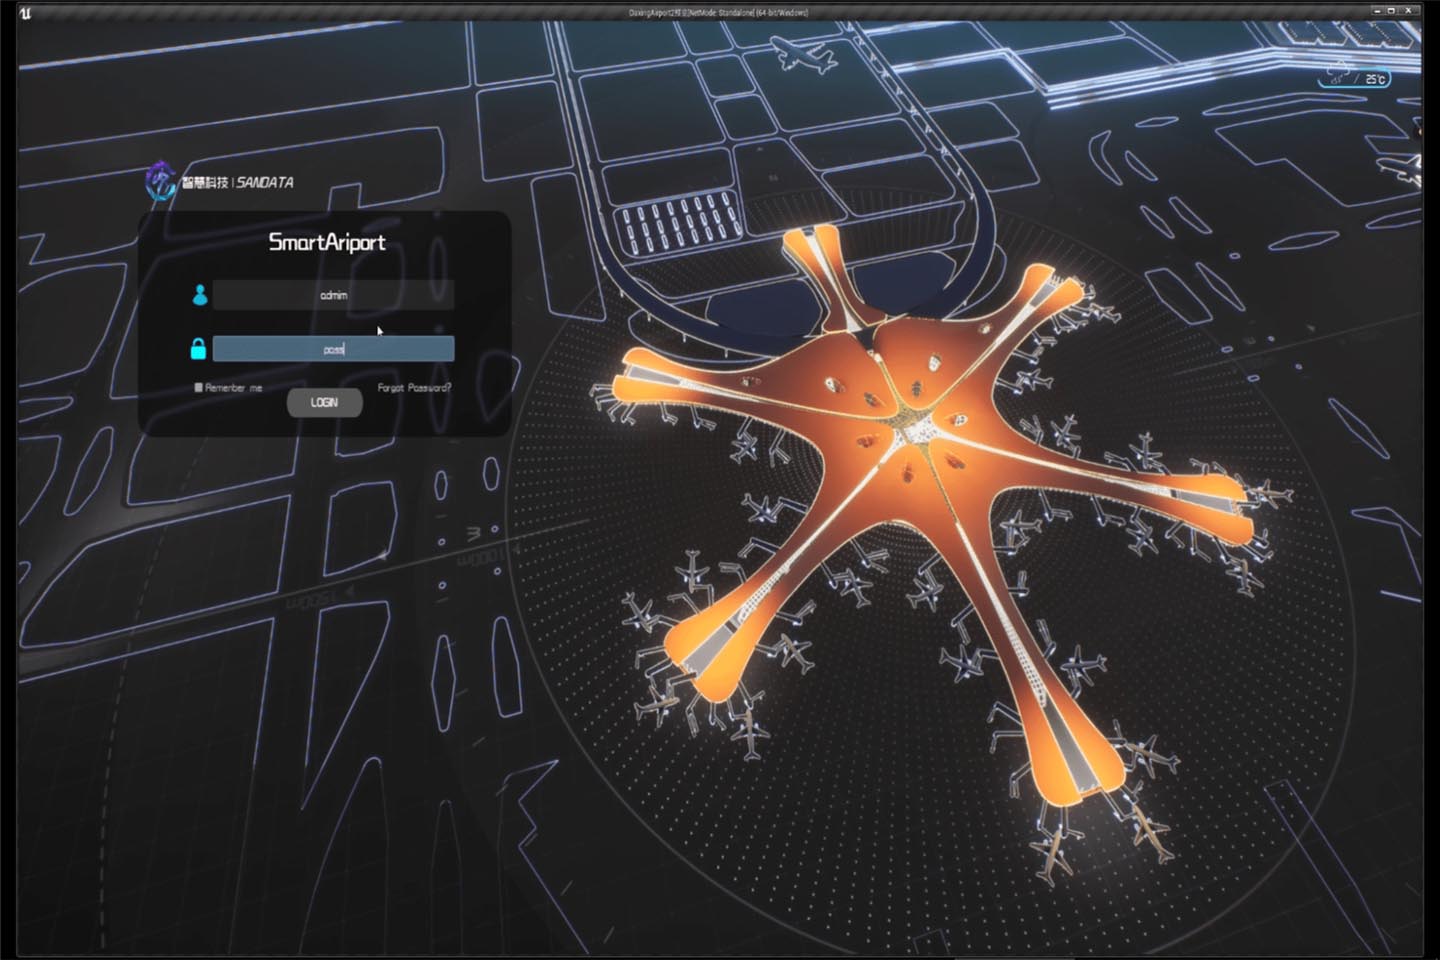The height and width of the screenshot is (960, 1440).
Task: Enable the Remember me checkbox
Action: (x=198, y=386)
